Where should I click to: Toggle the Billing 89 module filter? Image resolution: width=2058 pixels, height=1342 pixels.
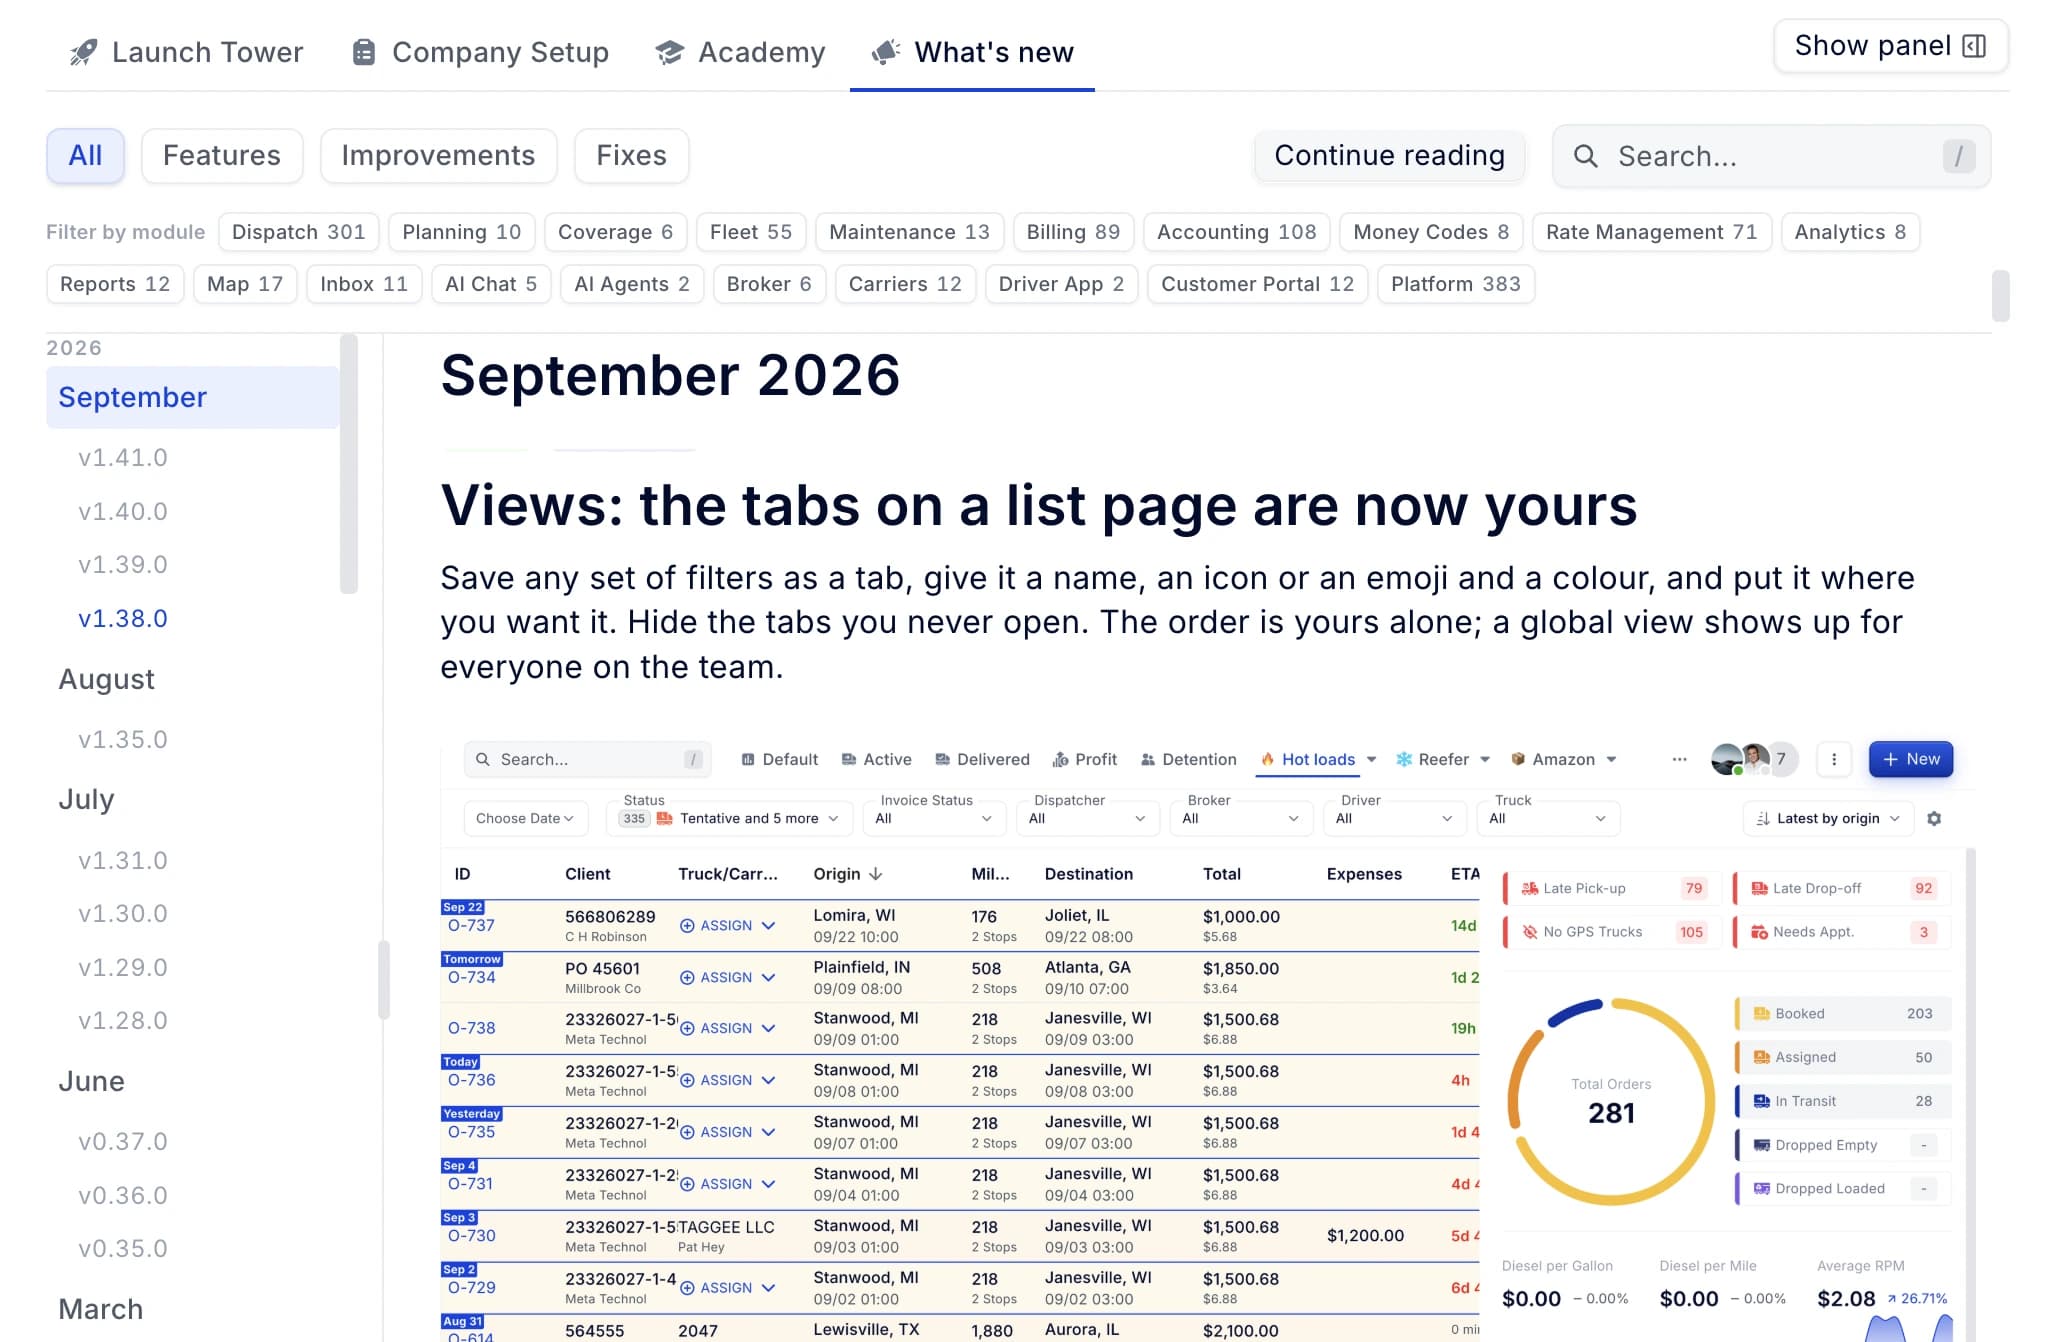[x=1073, y=232]
